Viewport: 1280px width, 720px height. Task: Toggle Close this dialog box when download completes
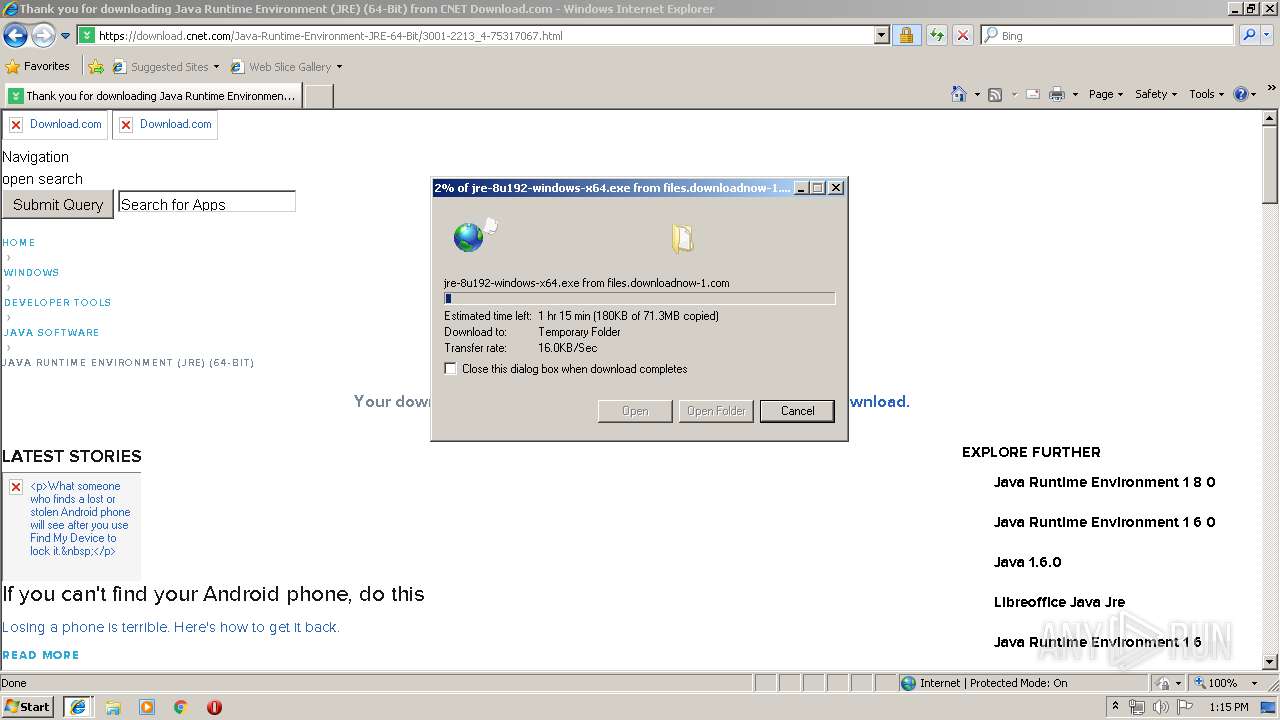[451, 369]
